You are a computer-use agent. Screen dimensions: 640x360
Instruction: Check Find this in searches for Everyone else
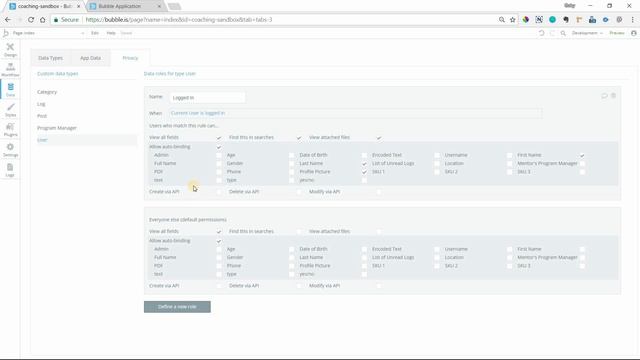click(299, 231)
